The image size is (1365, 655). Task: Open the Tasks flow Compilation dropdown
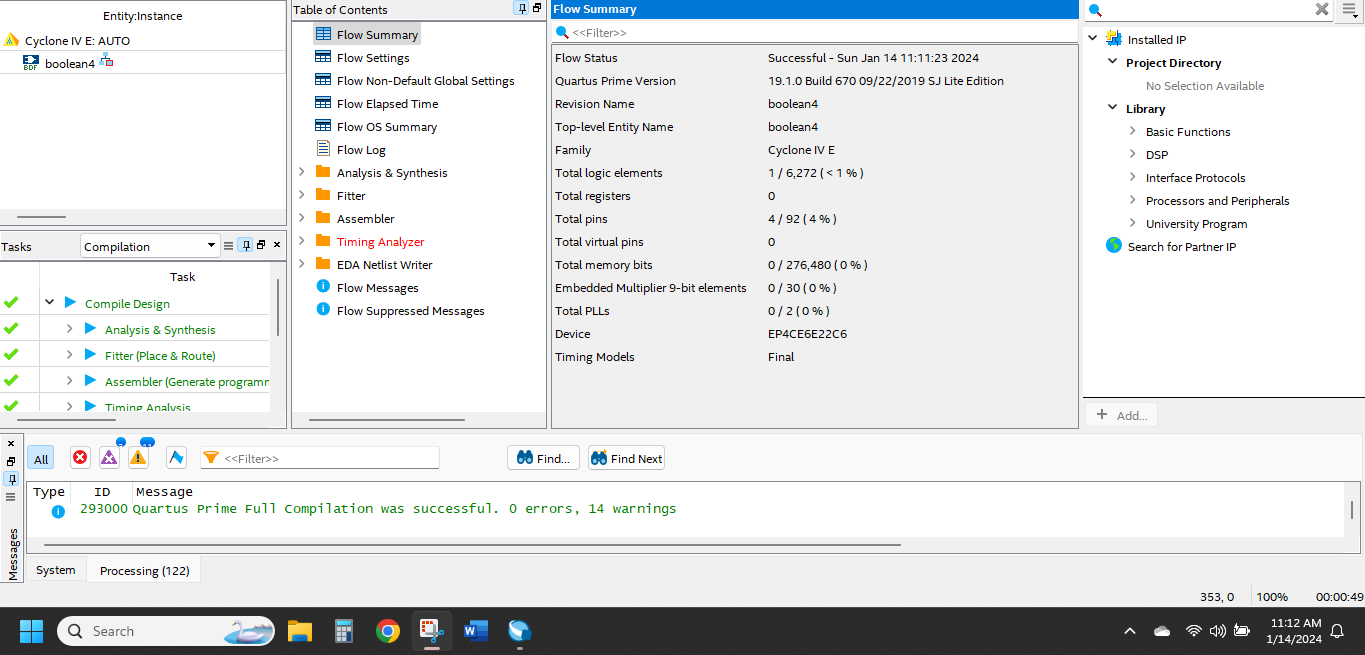(150, 246)
